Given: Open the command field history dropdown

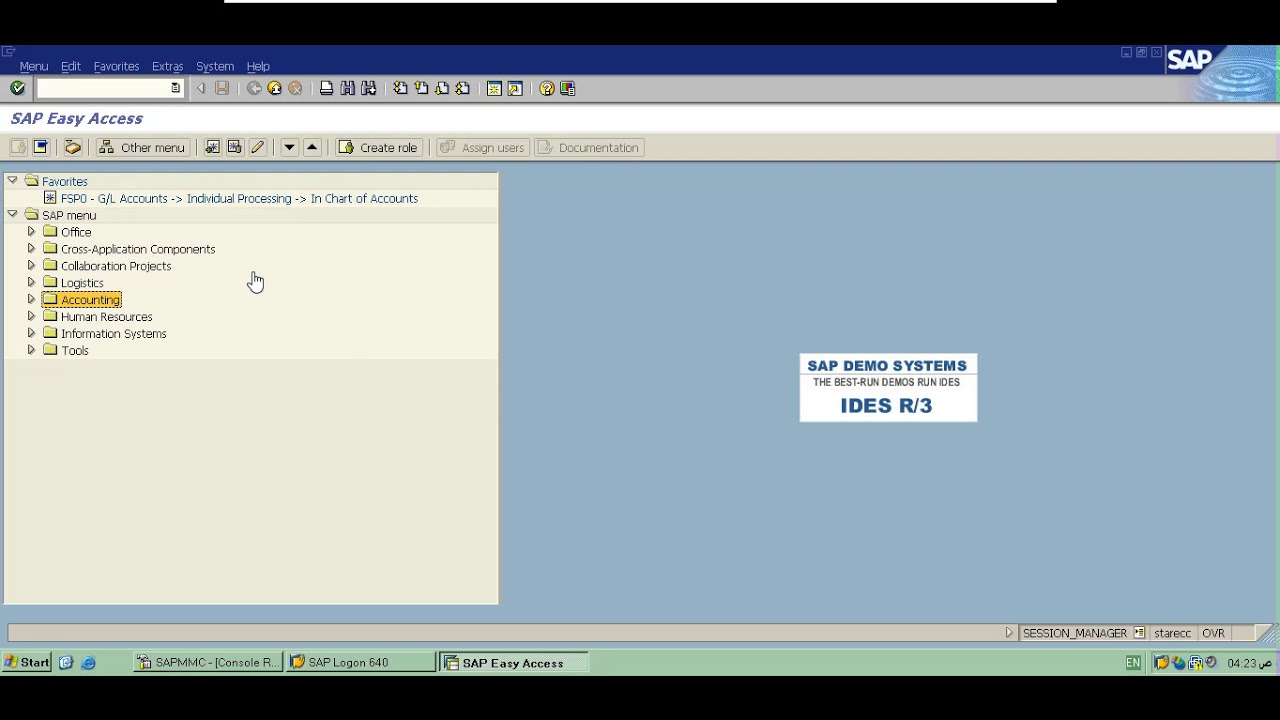Looking at the screenshot, I should (176, 89).
